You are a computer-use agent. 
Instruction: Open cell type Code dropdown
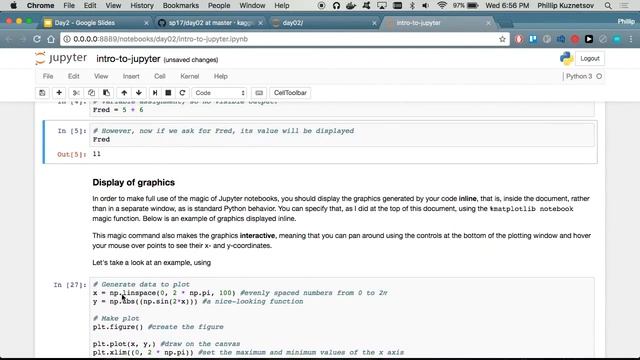point(219,93)
